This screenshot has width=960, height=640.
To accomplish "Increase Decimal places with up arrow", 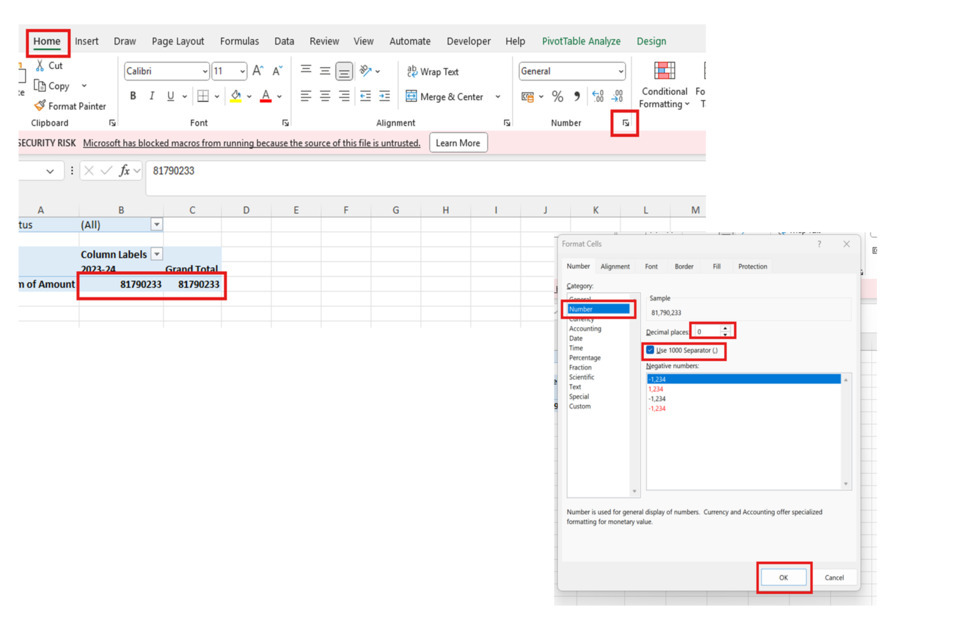I will click(726, 328).
